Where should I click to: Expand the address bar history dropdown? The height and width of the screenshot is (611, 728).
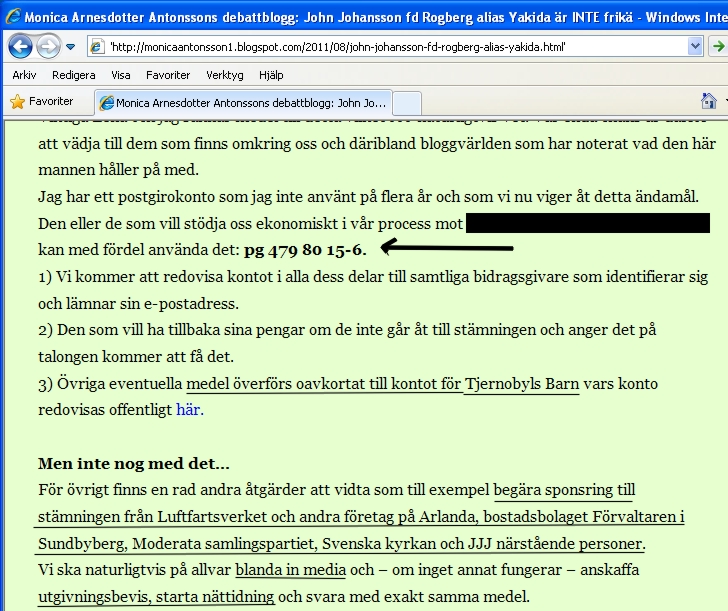pyautogui.click(x=695, y=46)
